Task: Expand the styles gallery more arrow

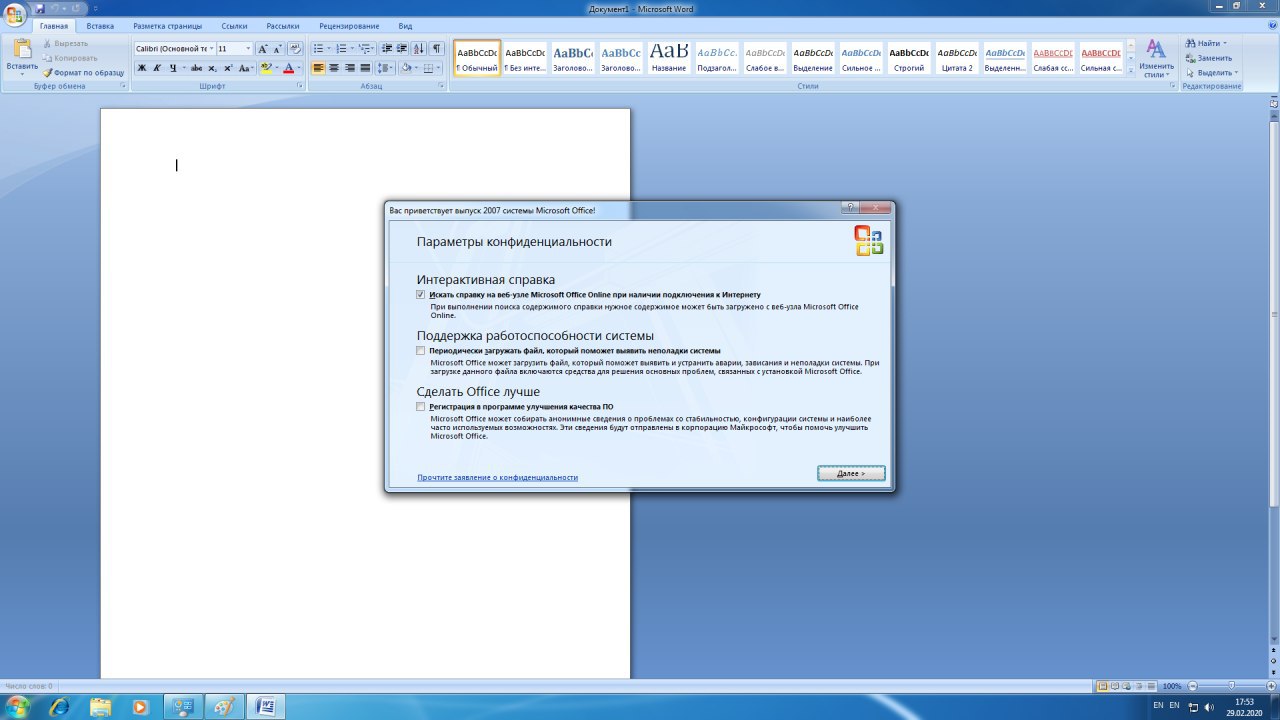Action: 1131,71
